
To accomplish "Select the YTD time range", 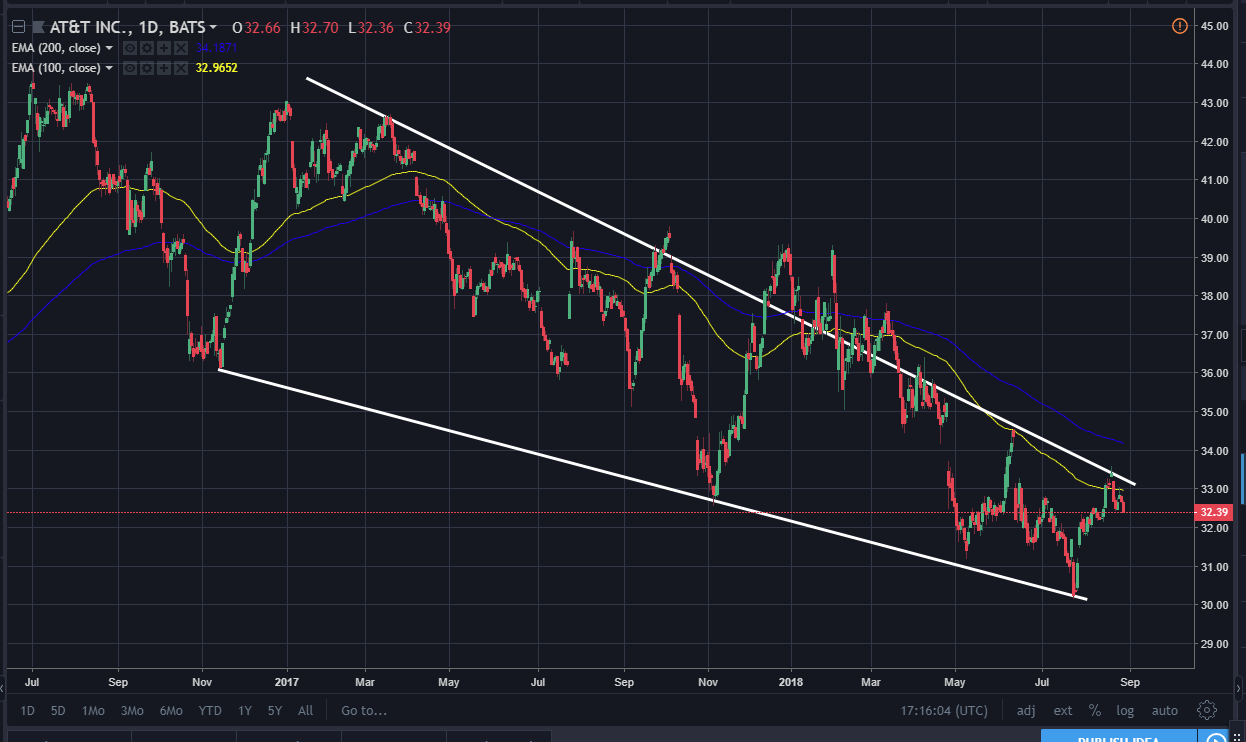I will click(210, 711).
